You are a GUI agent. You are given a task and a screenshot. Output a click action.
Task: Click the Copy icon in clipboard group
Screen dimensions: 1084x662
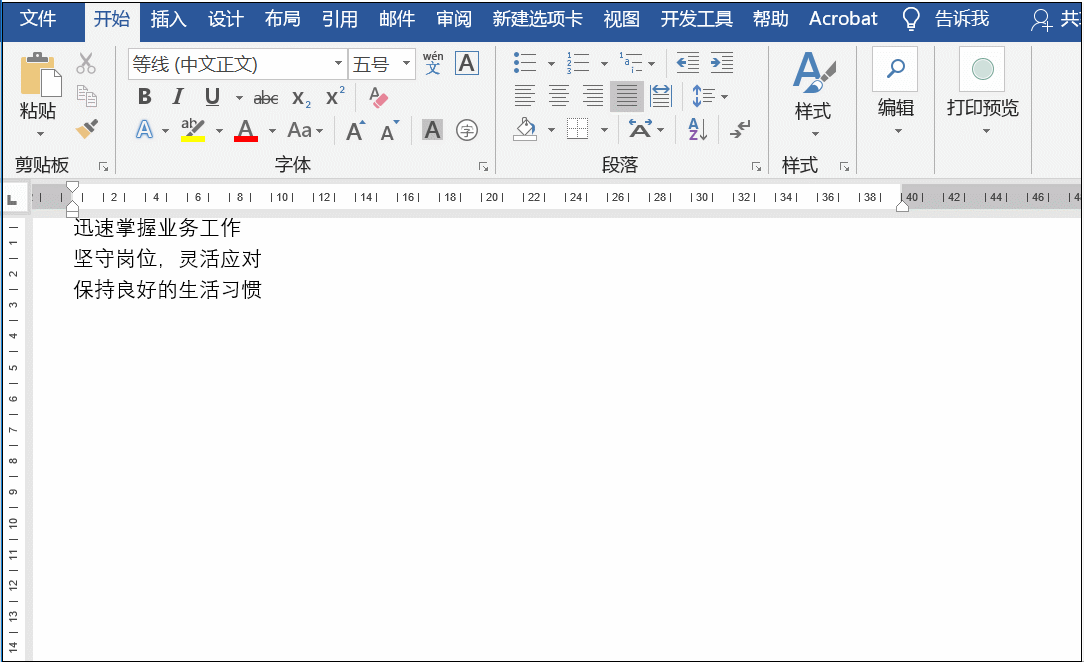tap(86, 96)
